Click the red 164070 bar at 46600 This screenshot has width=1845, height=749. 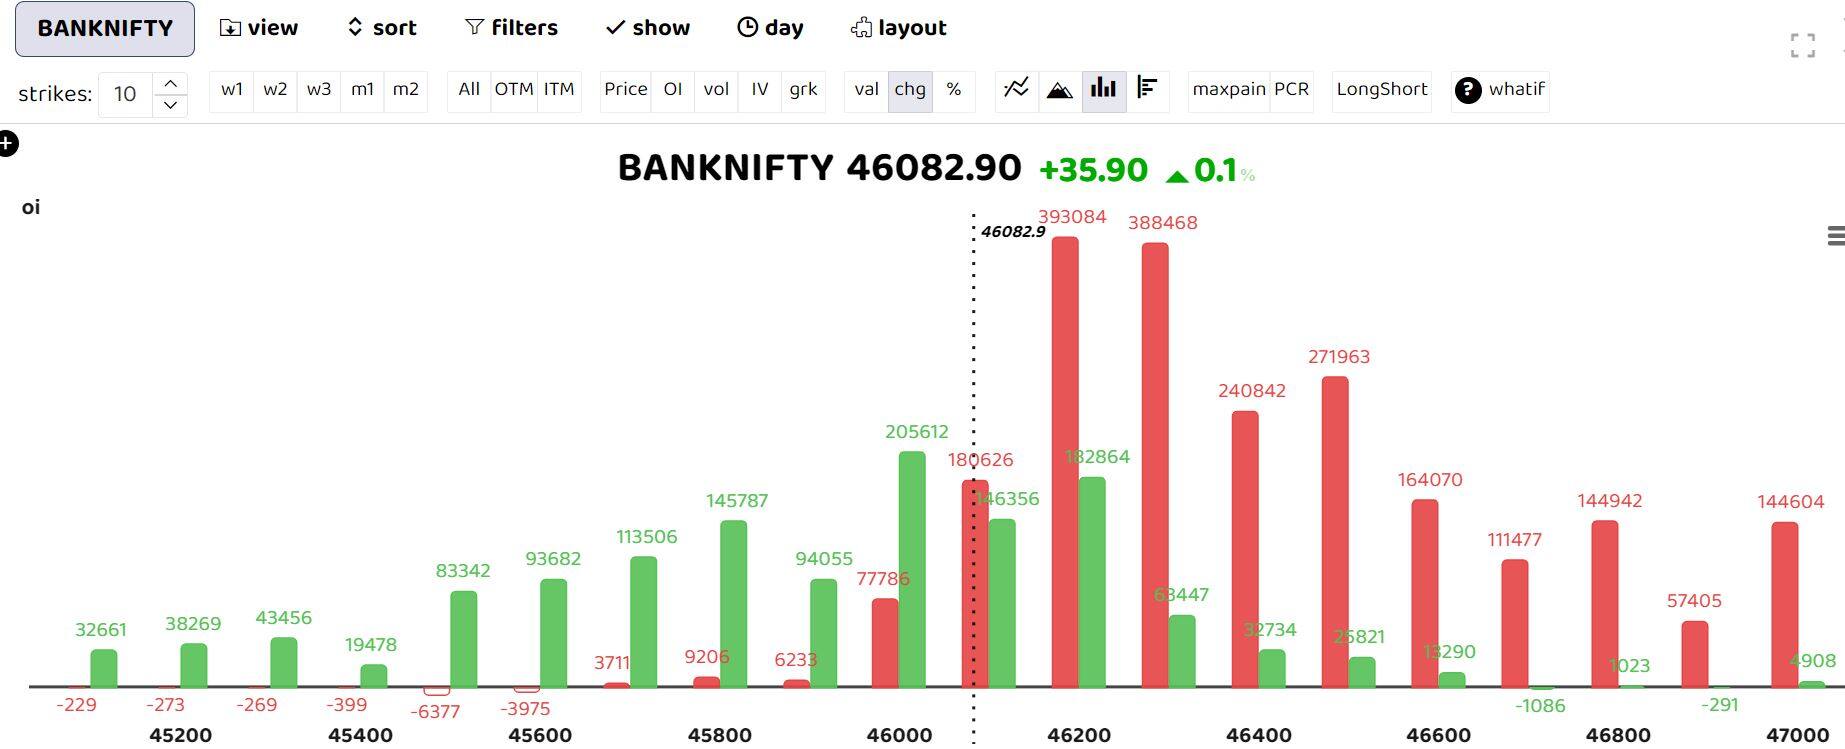point(1425,594)
